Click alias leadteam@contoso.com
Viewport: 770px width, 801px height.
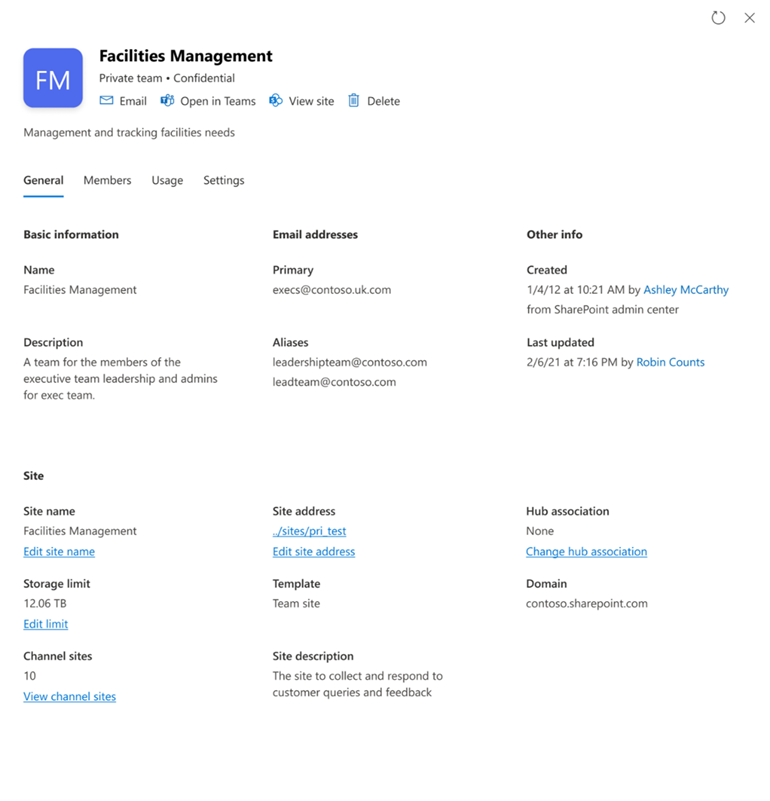334,382
